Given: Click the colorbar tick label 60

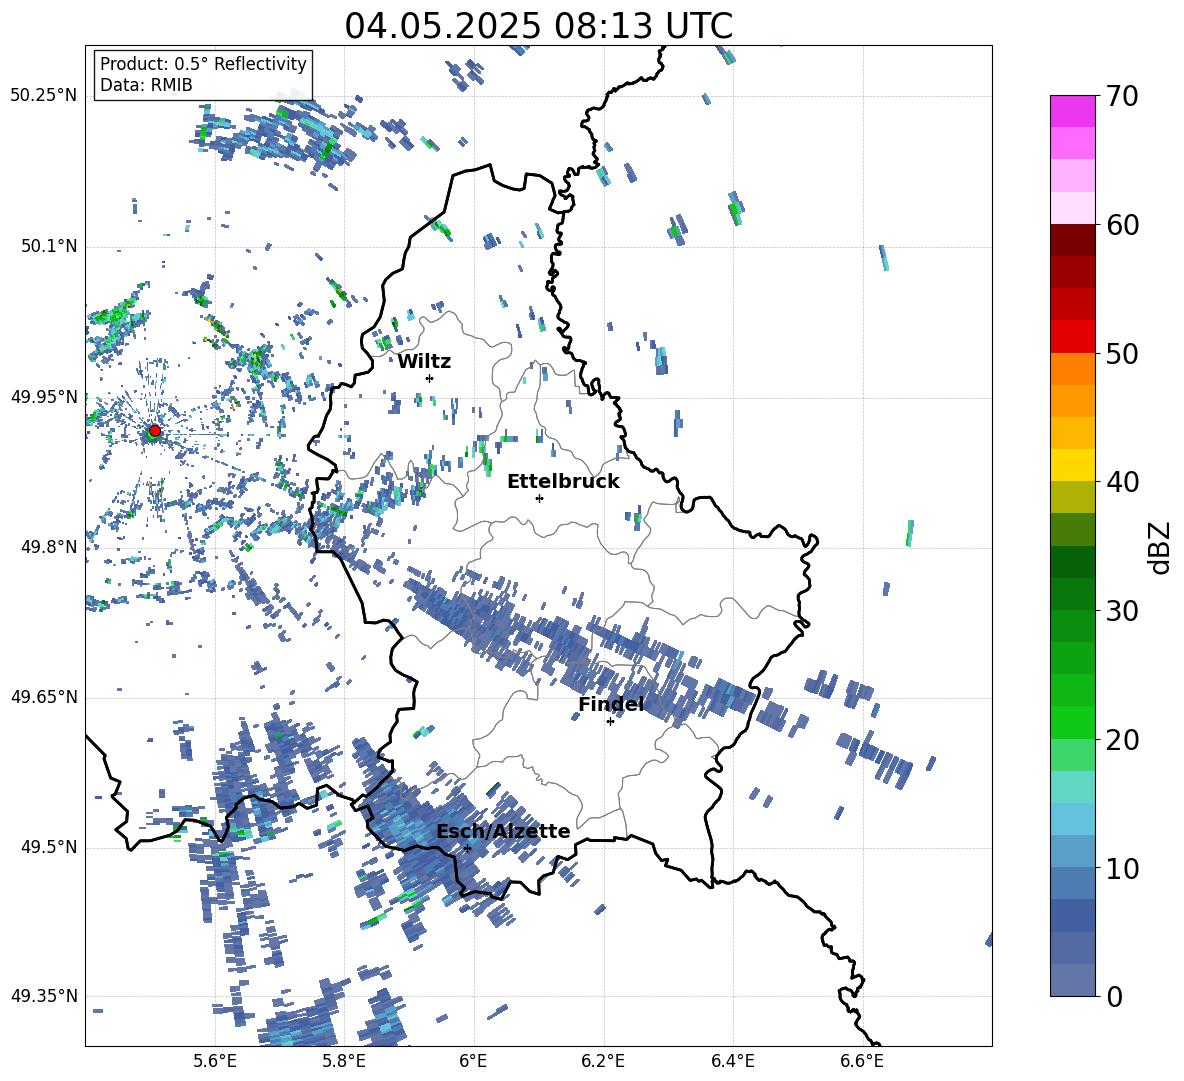Looking at the screenshot, I should [1122, 225].
